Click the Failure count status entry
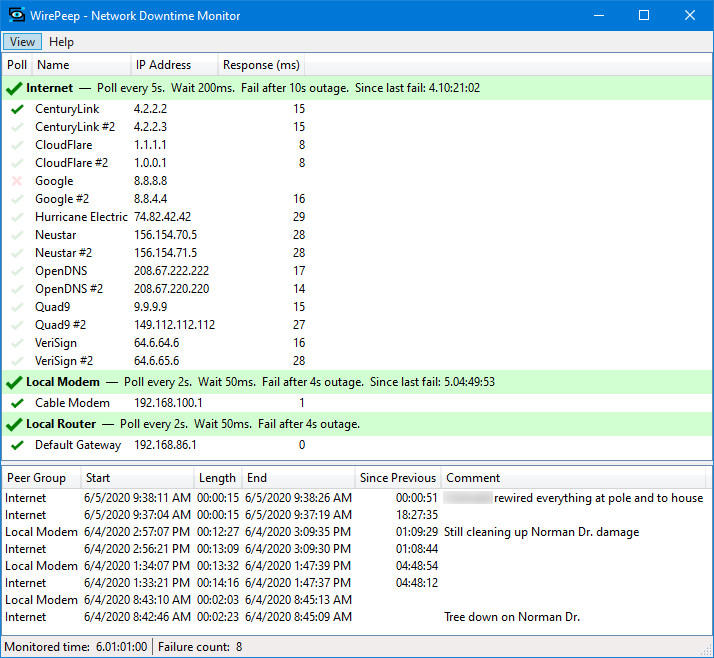 (200, 647)
